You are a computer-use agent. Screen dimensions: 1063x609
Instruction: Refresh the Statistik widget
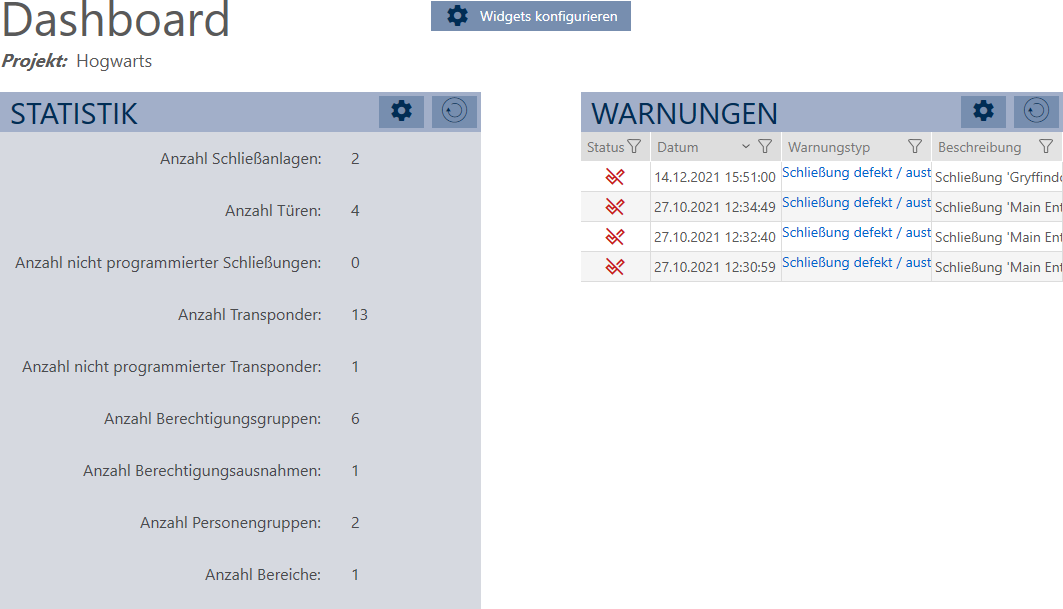[x=454, y=112]
